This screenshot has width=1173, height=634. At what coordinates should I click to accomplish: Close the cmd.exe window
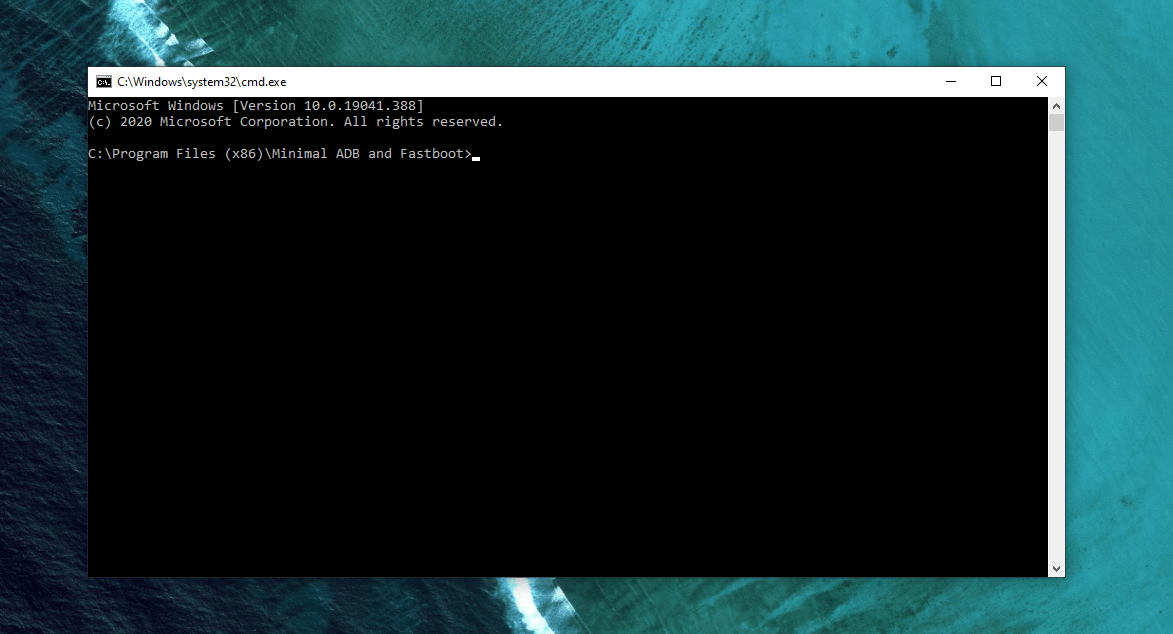click(x=1041, y=82)
